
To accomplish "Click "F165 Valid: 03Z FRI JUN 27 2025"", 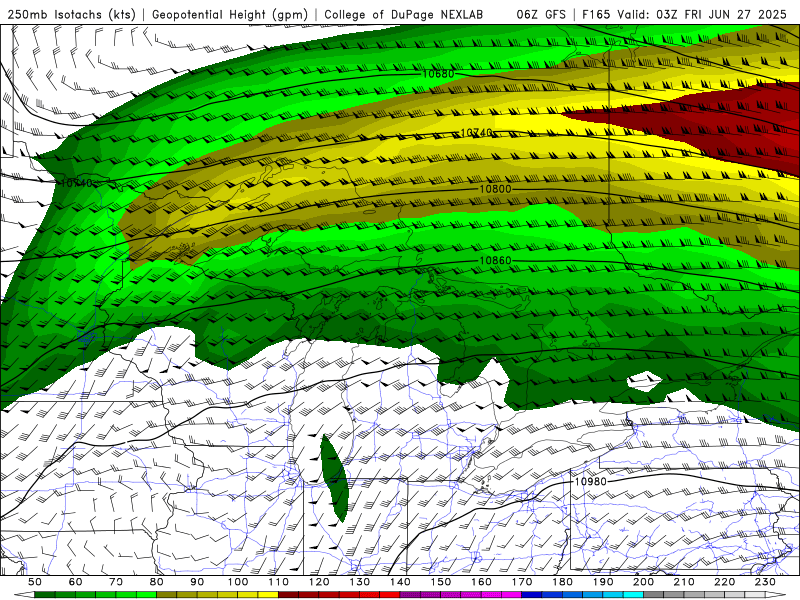I will click(684, 15).
